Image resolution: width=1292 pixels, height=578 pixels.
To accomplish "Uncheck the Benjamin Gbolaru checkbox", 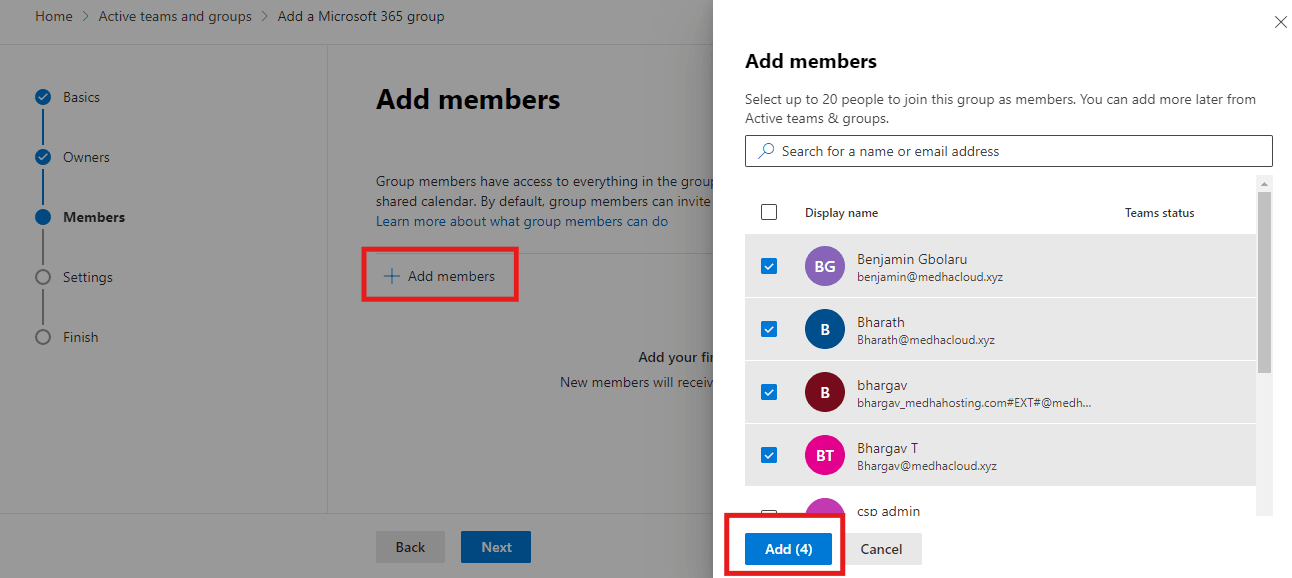I will (x=769, y=266).
